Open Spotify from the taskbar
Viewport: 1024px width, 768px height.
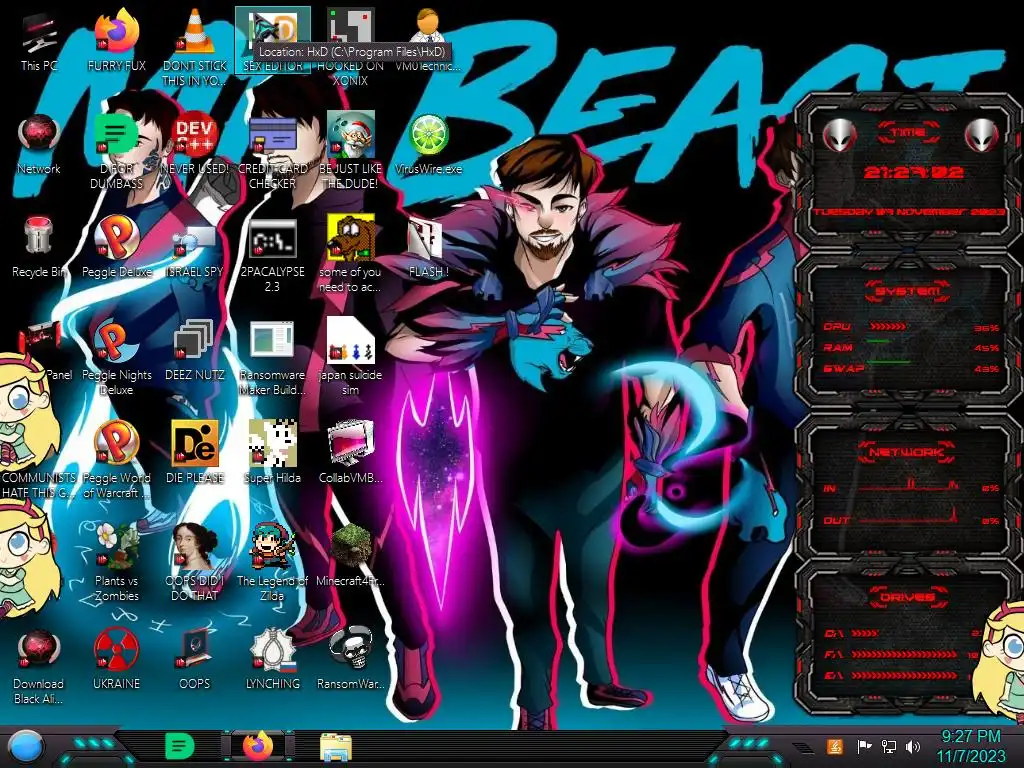tap(180, 746)
